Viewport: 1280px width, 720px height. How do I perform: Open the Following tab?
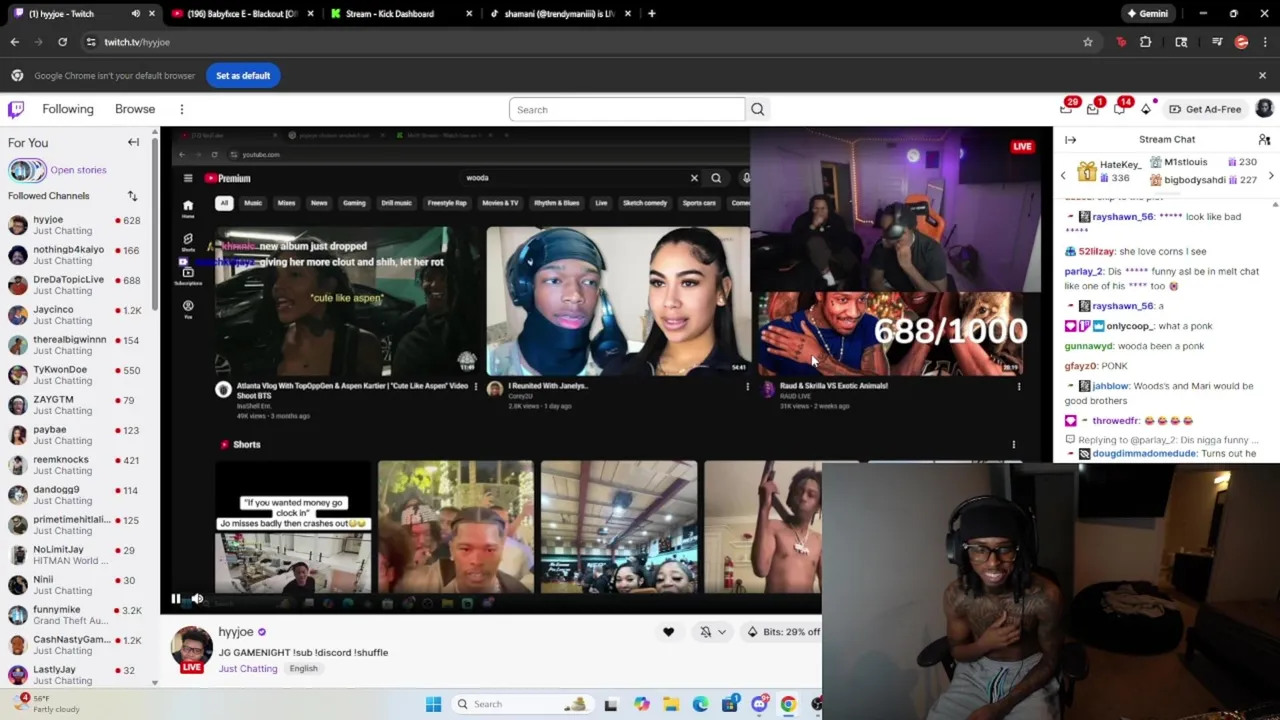68,109
